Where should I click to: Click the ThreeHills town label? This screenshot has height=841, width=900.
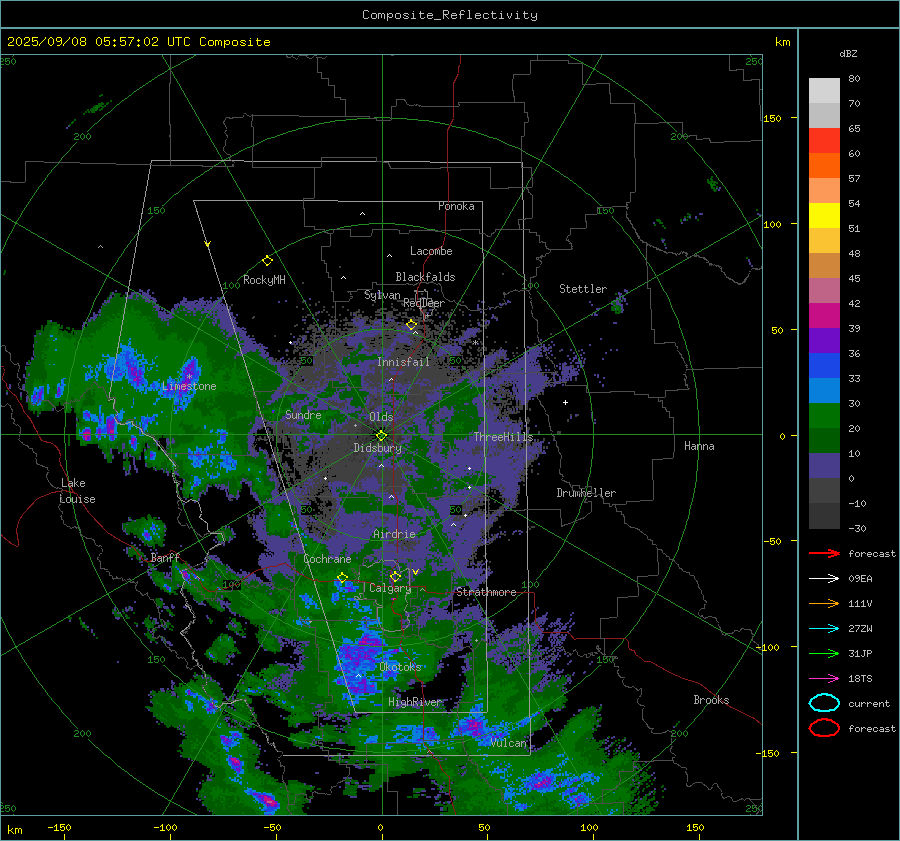pos(503,437)
